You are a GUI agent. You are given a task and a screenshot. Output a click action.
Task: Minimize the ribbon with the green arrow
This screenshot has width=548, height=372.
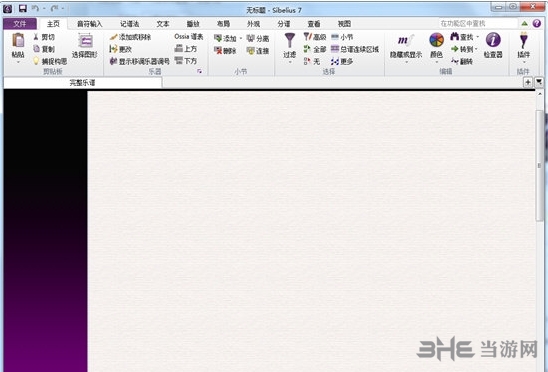525,23
